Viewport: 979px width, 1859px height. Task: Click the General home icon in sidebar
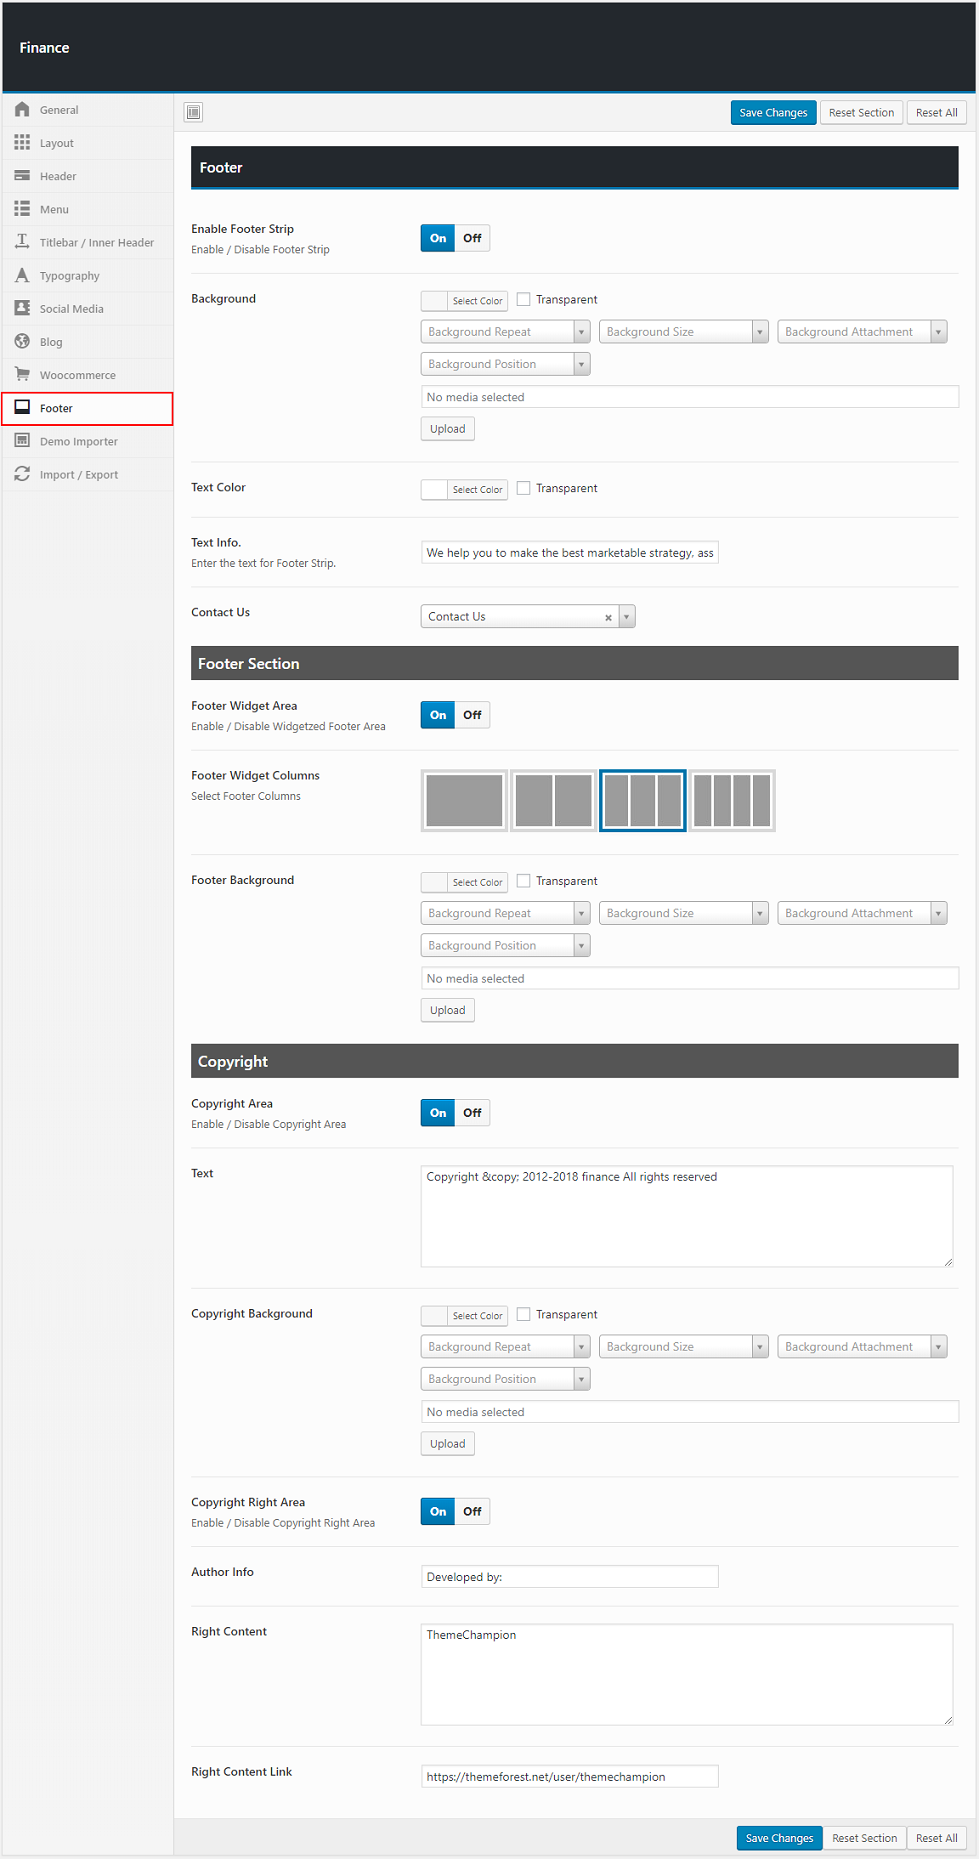pos(22,110)
